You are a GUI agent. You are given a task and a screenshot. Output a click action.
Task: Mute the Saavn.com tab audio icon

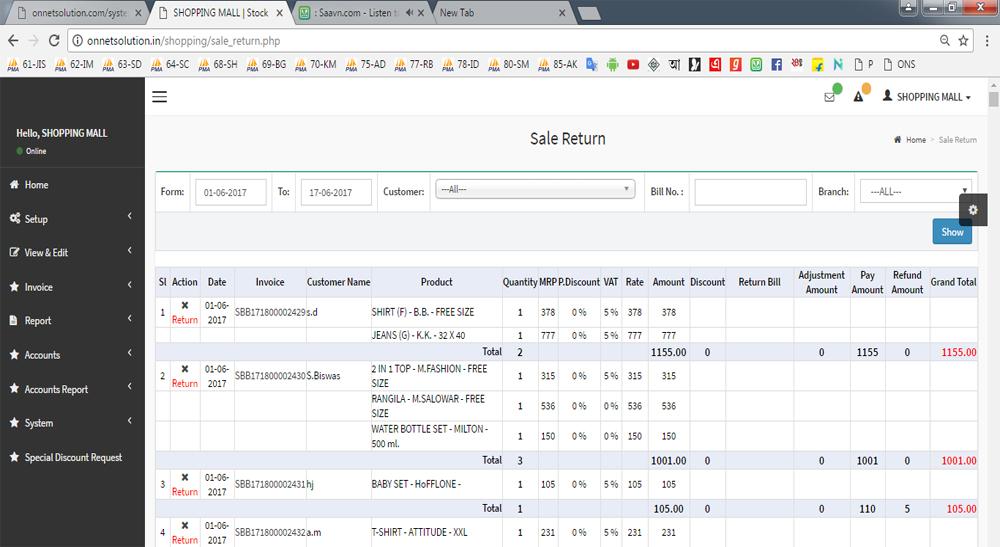point(409,13)
